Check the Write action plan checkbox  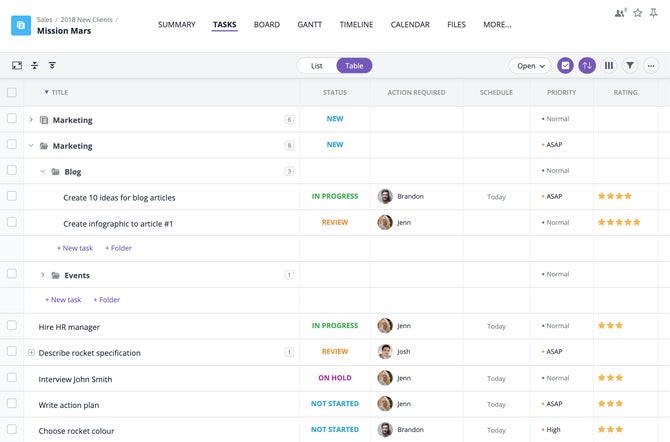pyautogui.click(x=12, y=403)
